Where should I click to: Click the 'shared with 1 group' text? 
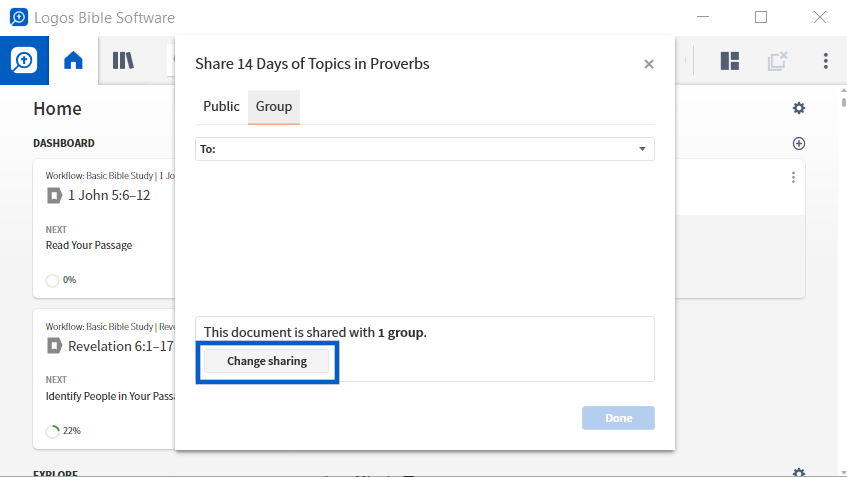[x=315, y=332]
